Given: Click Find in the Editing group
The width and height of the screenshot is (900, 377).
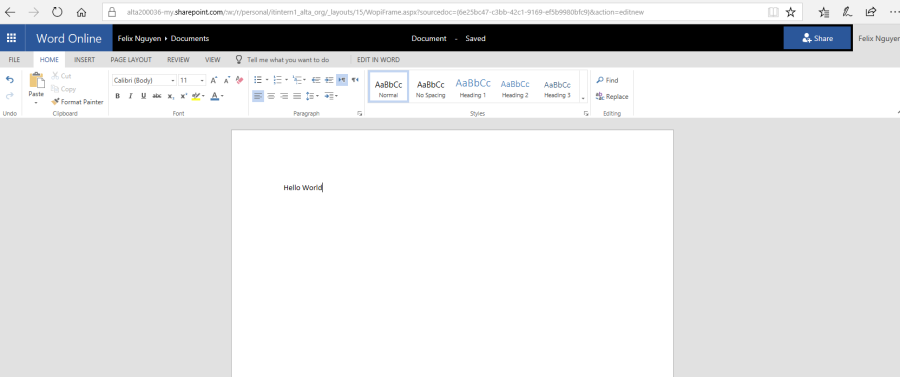Looking at the screenshot, I should (607, 80).
